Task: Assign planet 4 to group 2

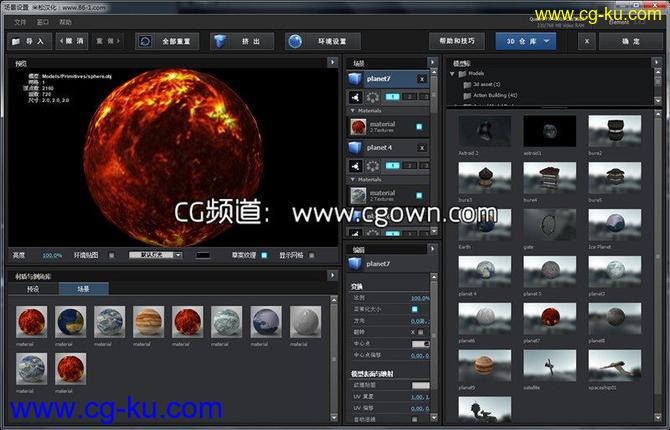Action: tap(409, 165)
